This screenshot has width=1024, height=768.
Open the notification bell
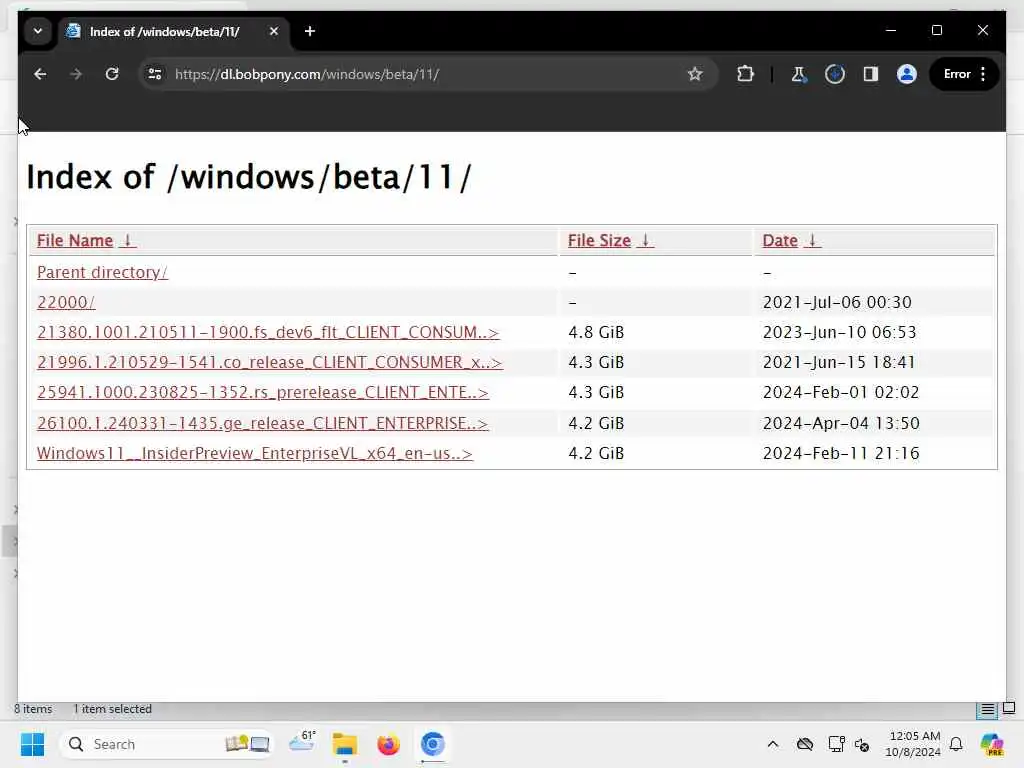pyautogui.click(x=956, y=744)
